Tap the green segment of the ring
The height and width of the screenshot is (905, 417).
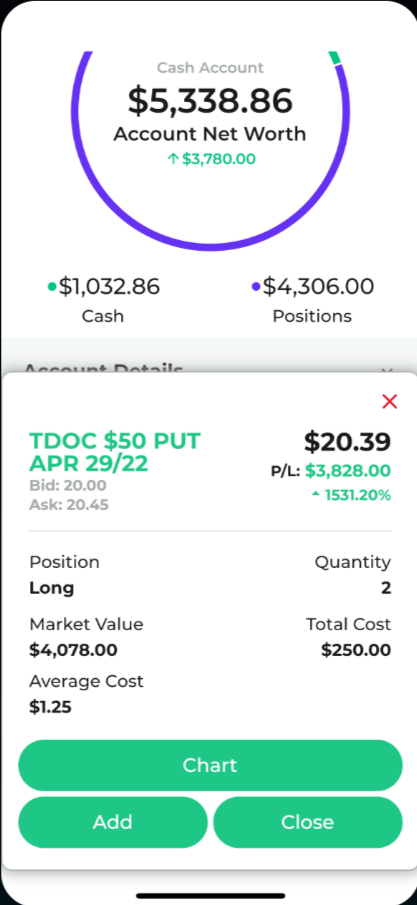335,58
